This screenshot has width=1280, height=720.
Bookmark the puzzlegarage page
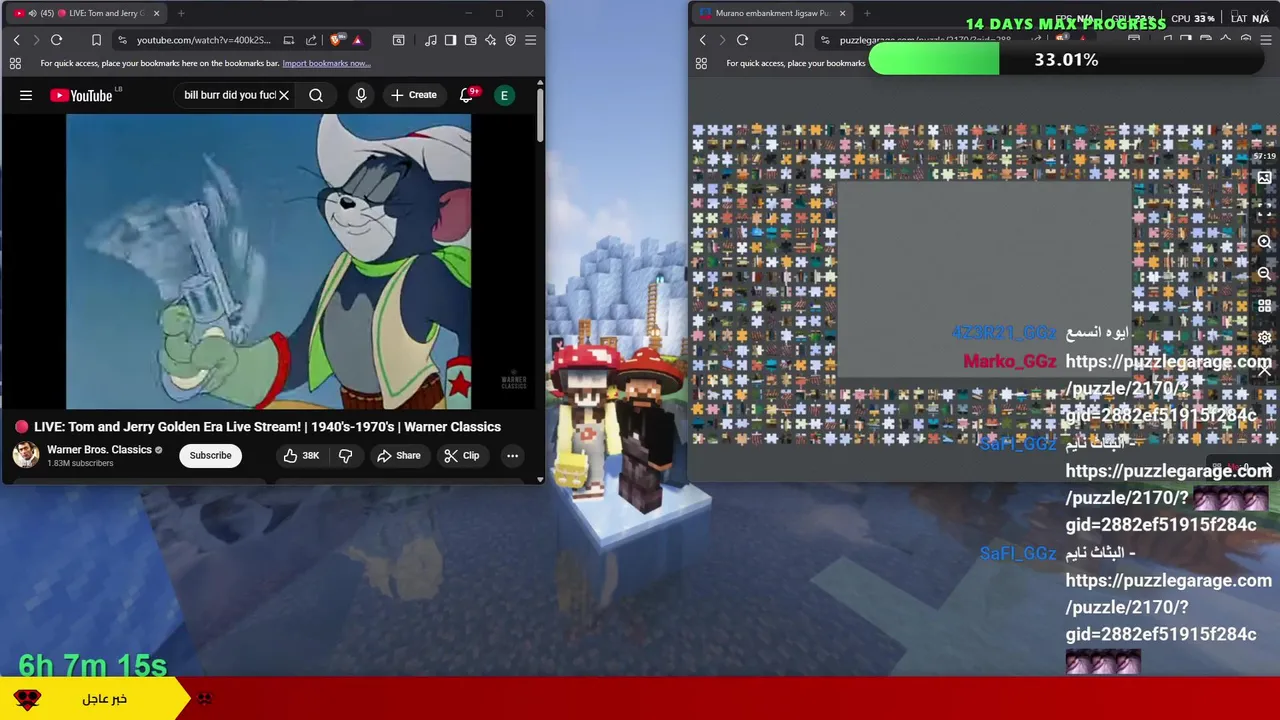(799, 40)
